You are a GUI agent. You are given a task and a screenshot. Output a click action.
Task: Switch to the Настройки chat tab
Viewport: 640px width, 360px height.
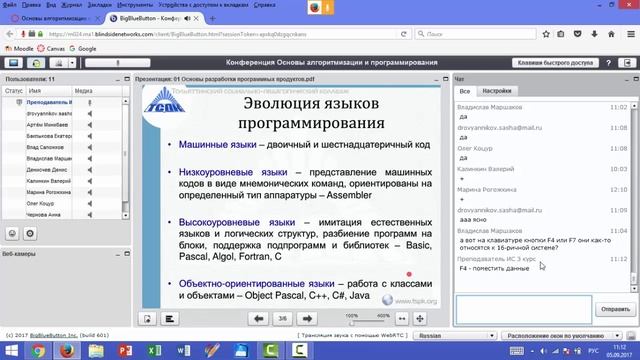pos(497,91)
